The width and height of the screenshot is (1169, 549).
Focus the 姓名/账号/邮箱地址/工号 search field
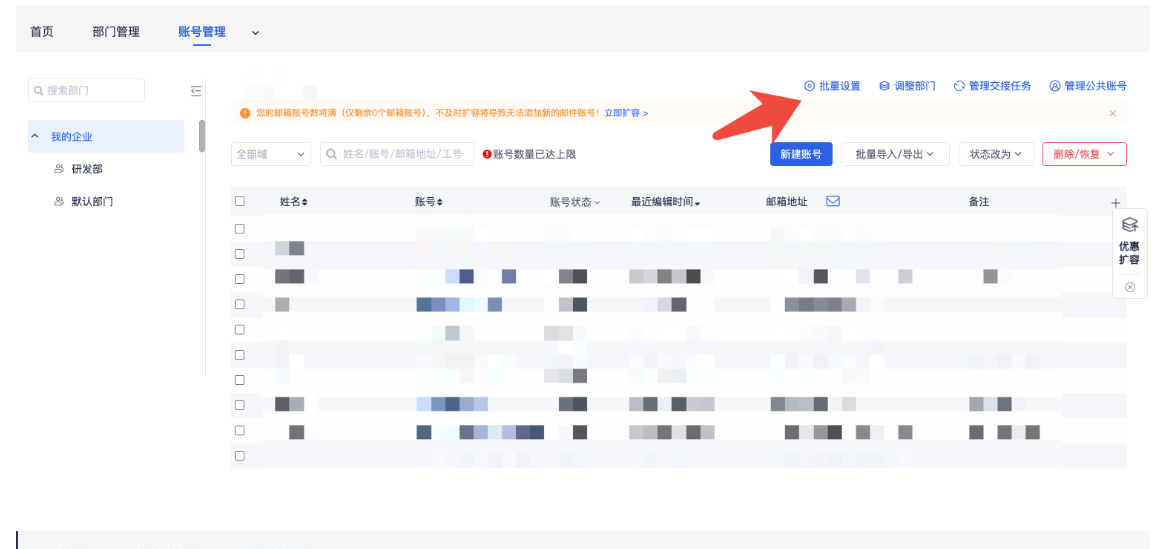(x=397, y=154)
